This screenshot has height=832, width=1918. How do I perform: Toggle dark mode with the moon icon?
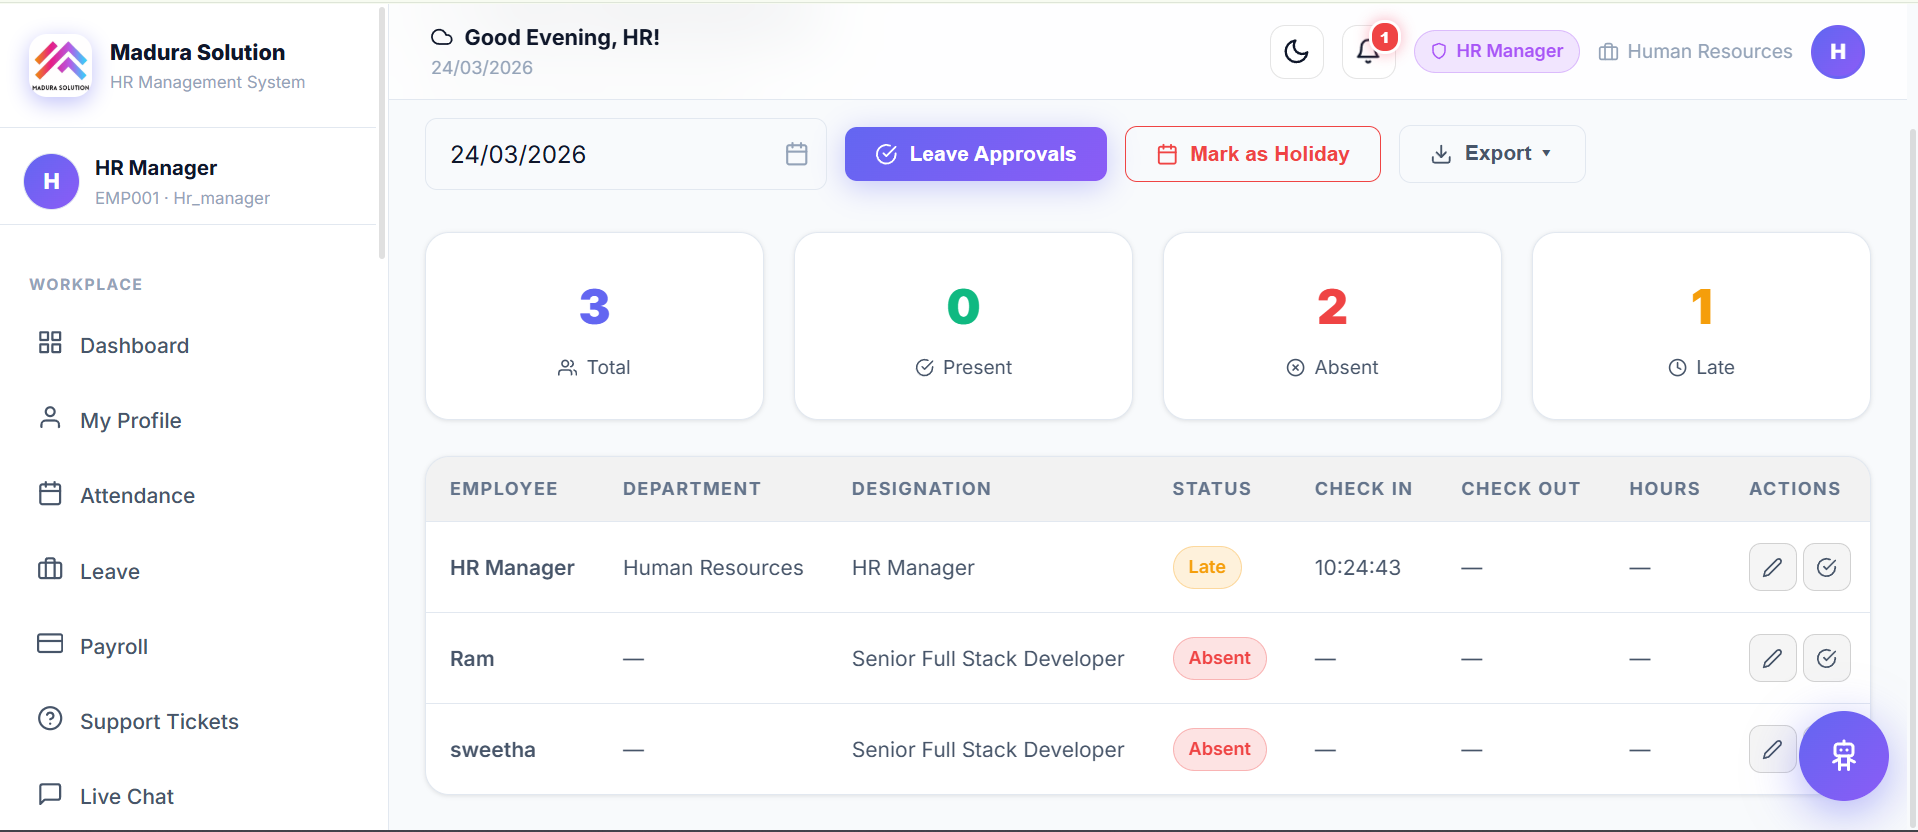(x=1296, y=52)
